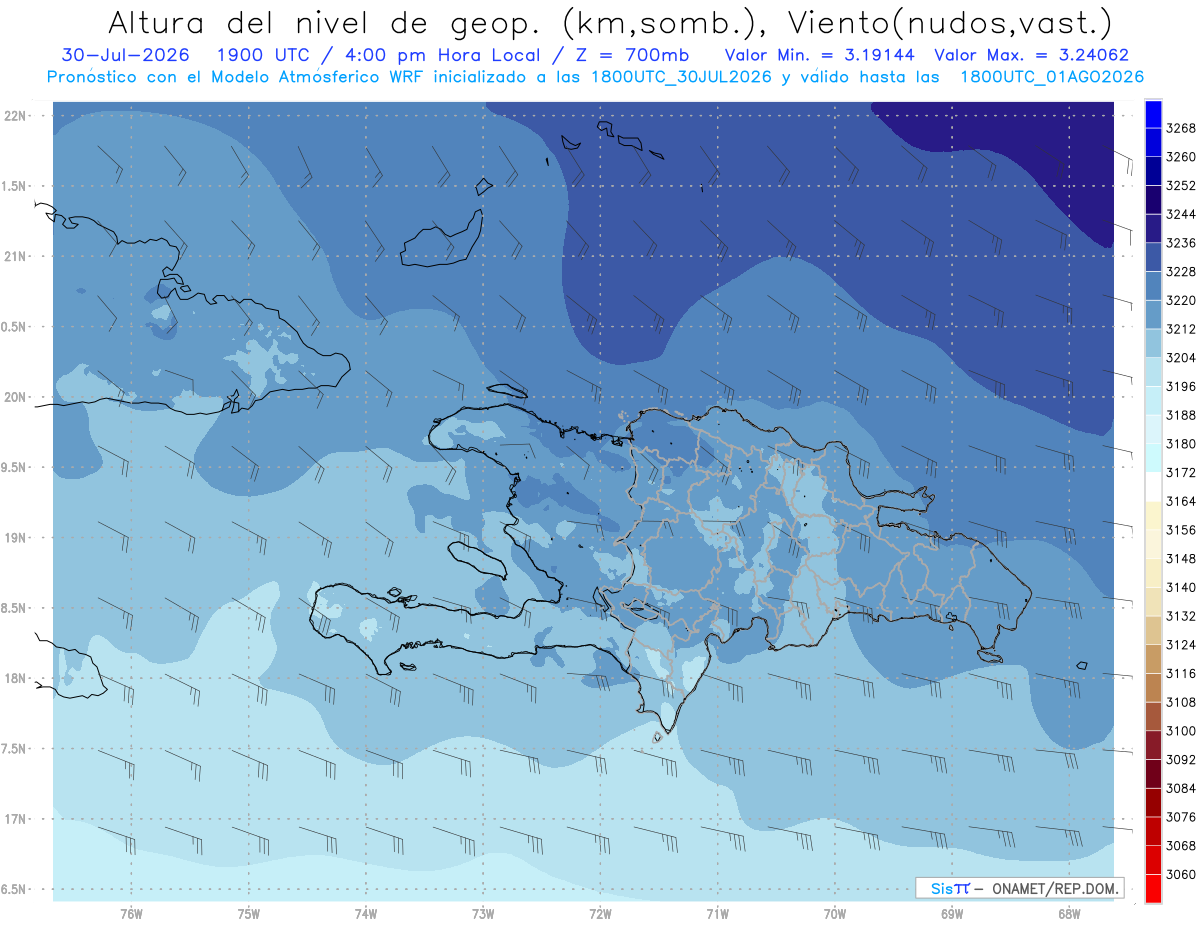Viewport: 1200px width, 927px height.
Task: Click 'Valor Max. = 3.24062'
Action: click(1032, 55)
